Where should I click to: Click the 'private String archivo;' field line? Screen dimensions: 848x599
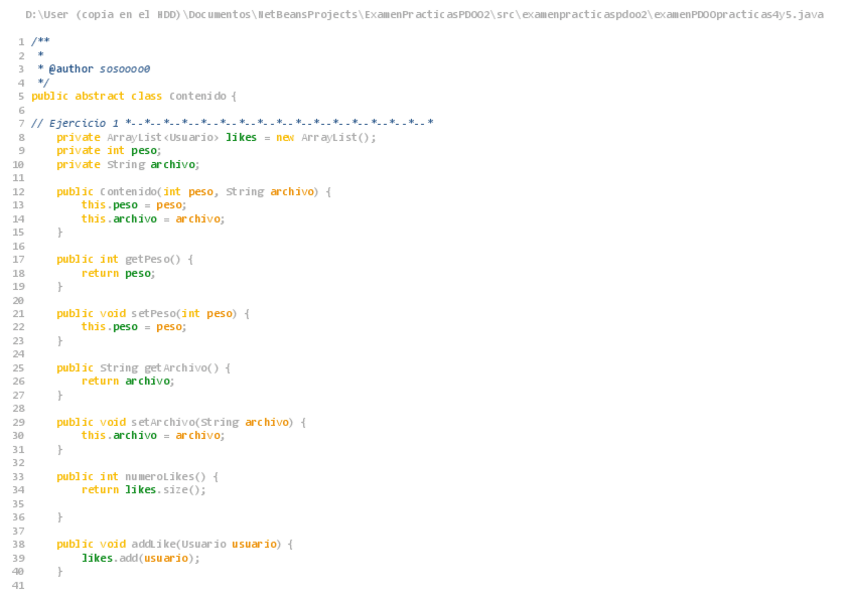point(128,164)
